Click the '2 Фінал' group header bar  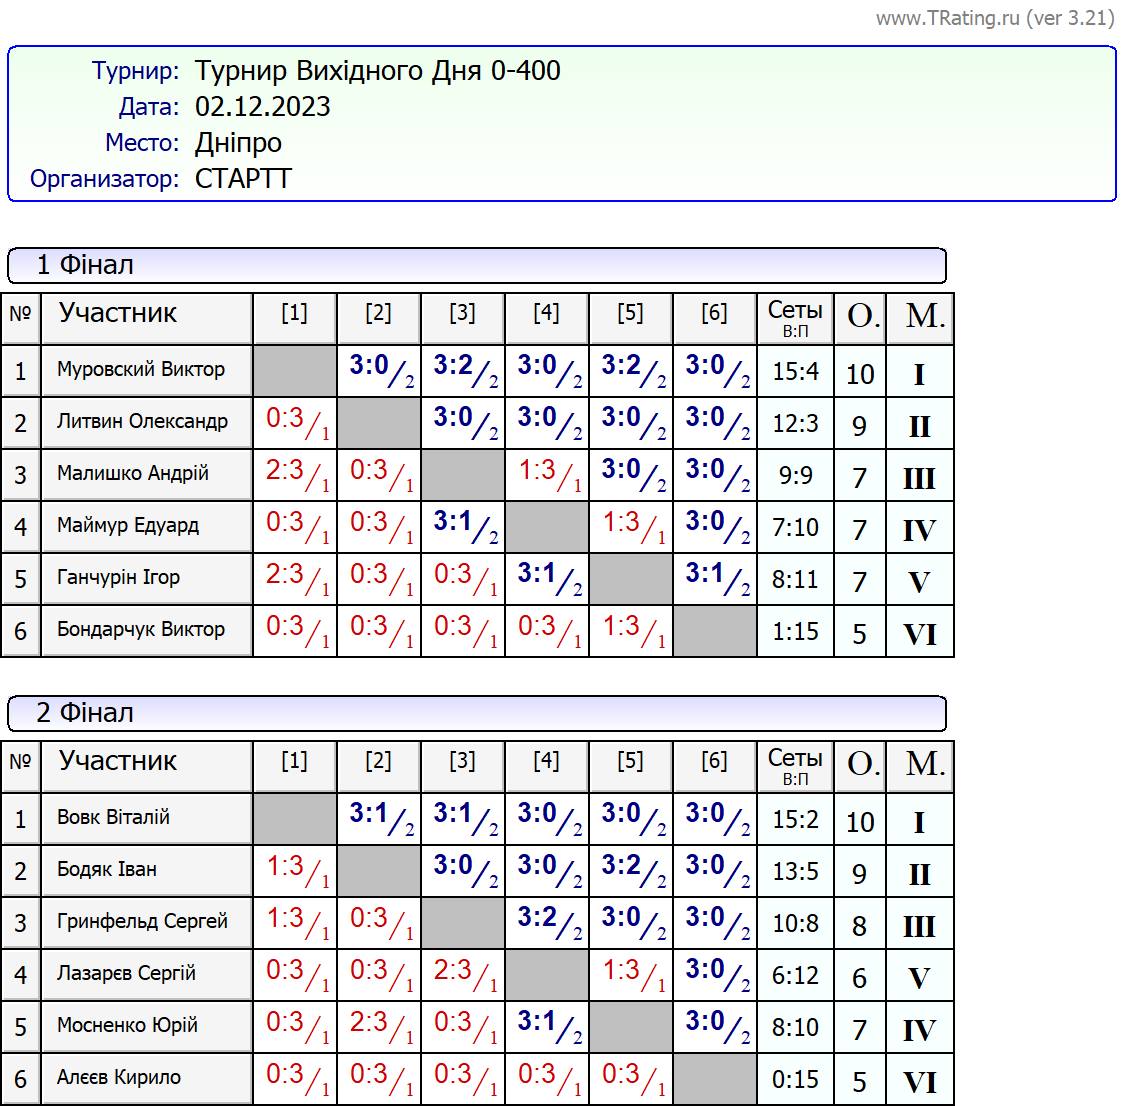click(476, 714)
